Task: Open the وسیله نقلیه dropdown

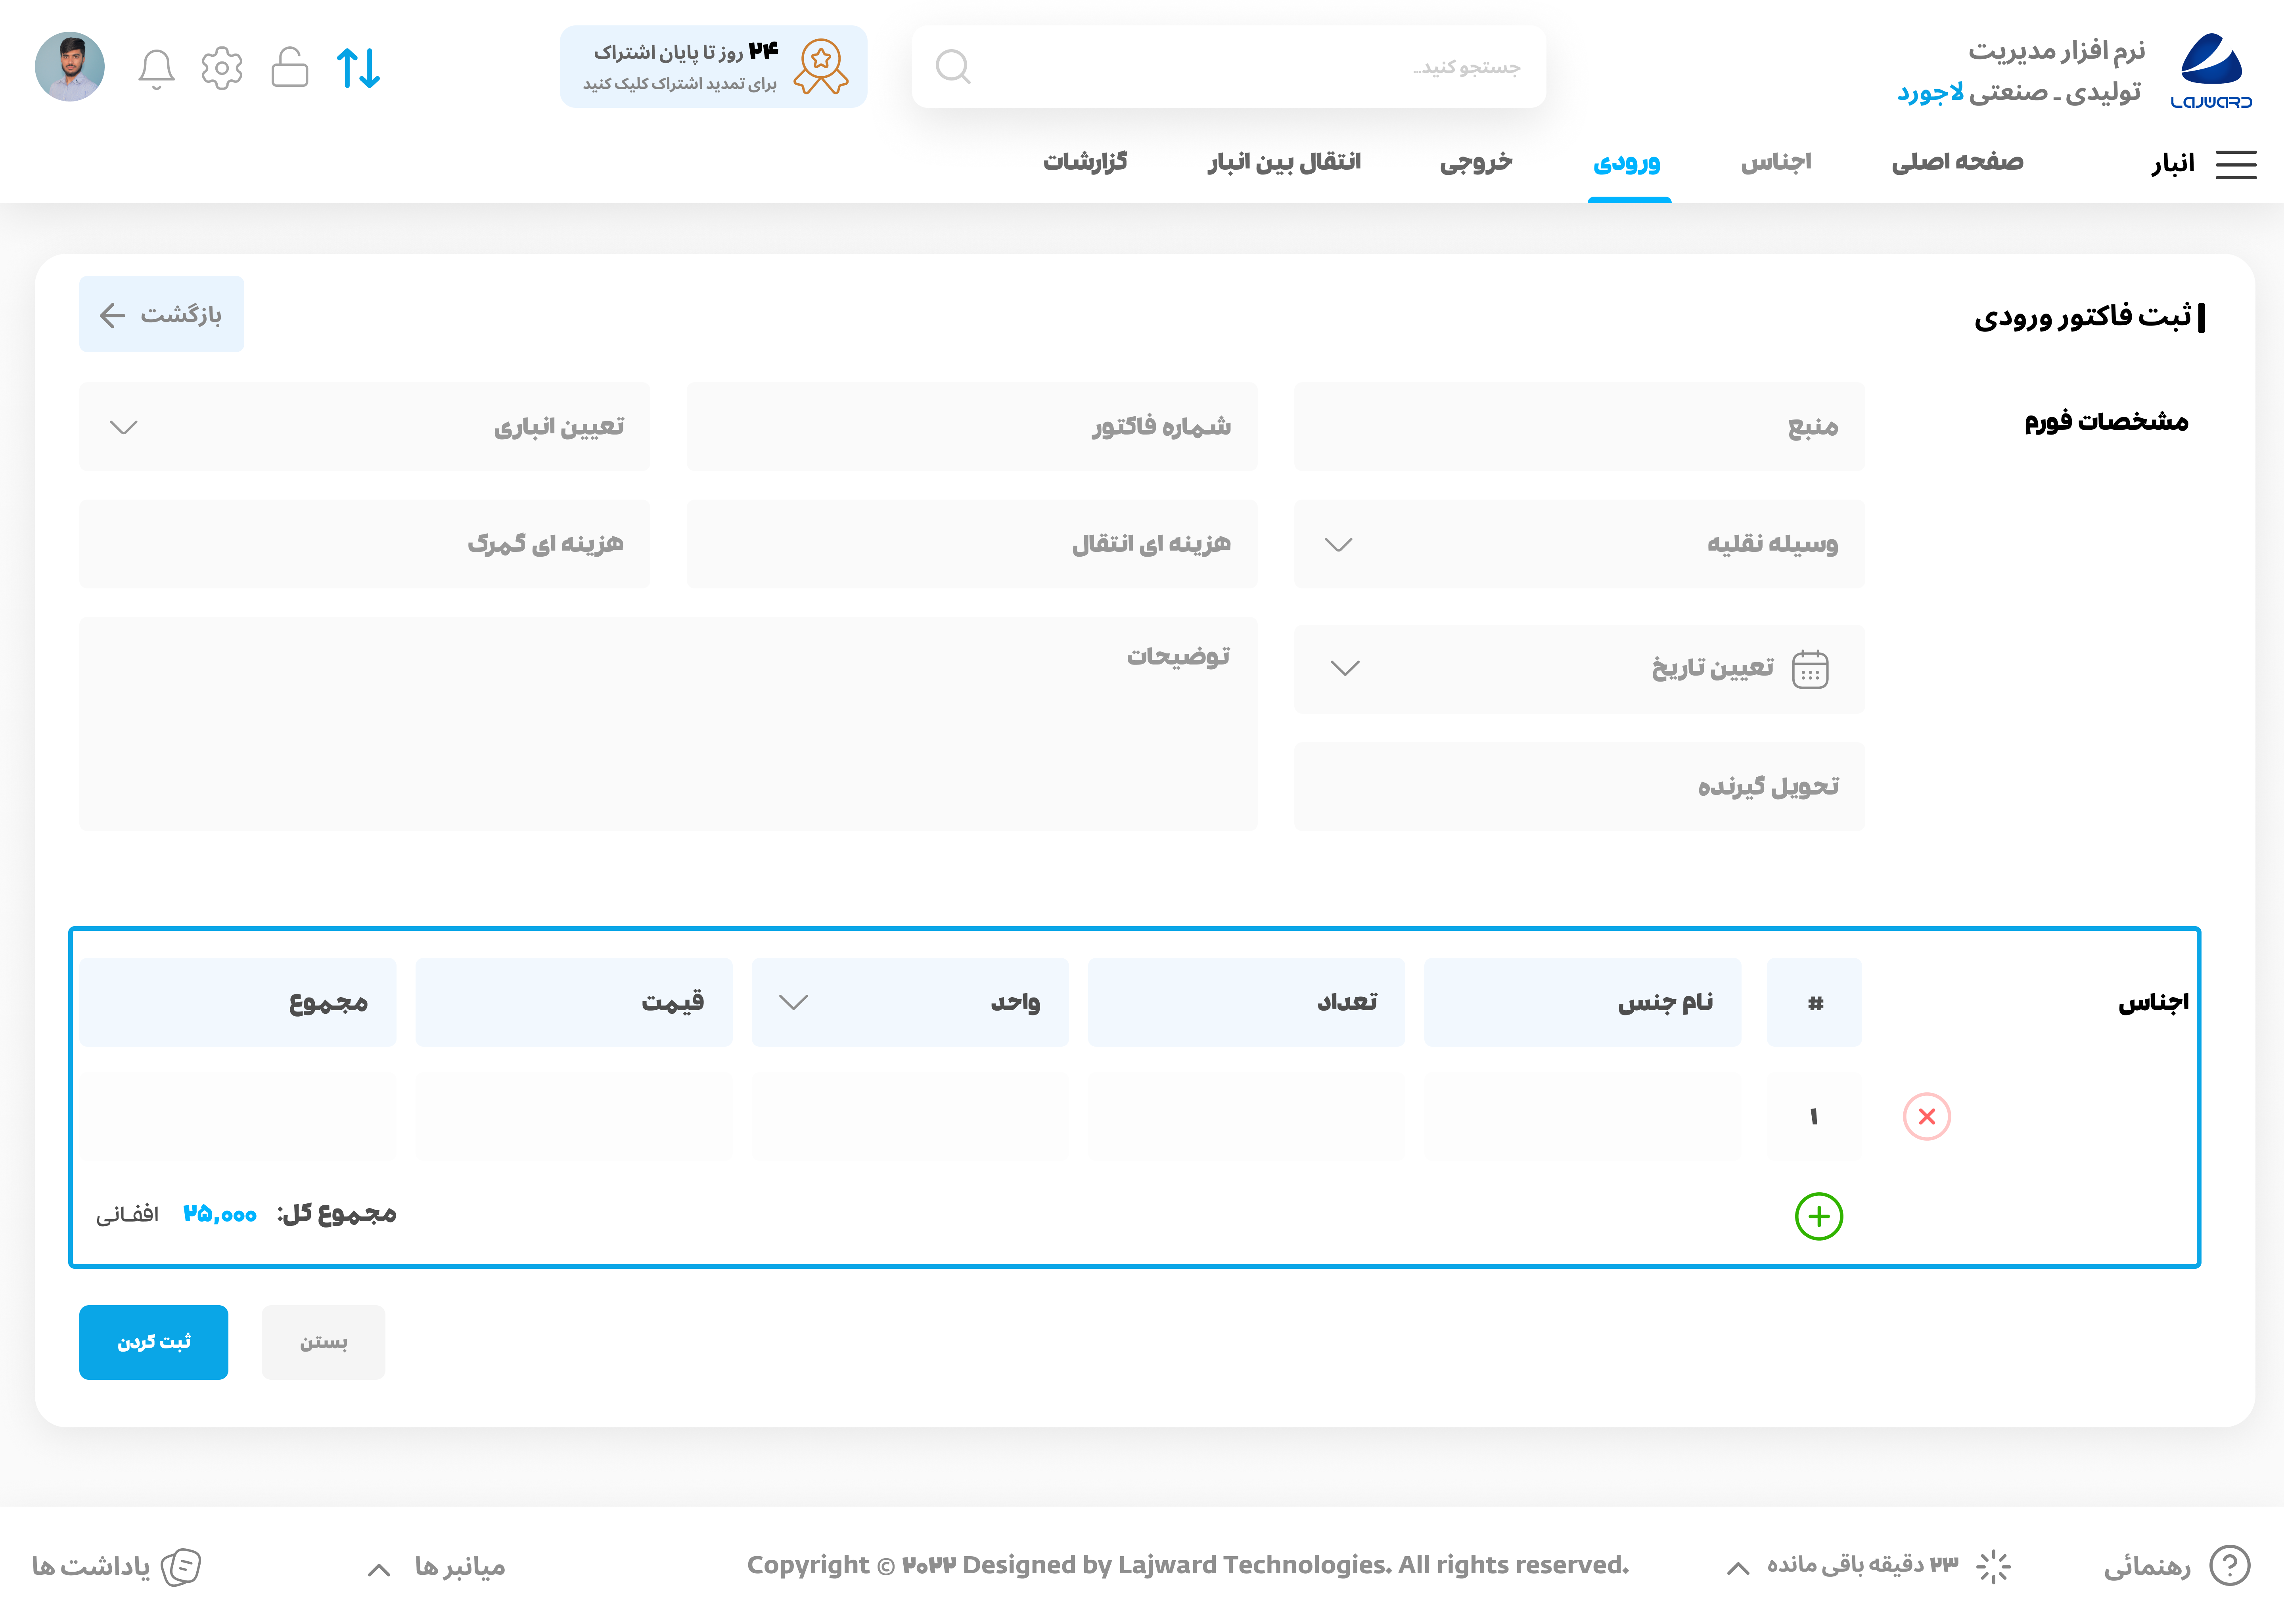Action: pyautogui.click(x=1338, y=544)
